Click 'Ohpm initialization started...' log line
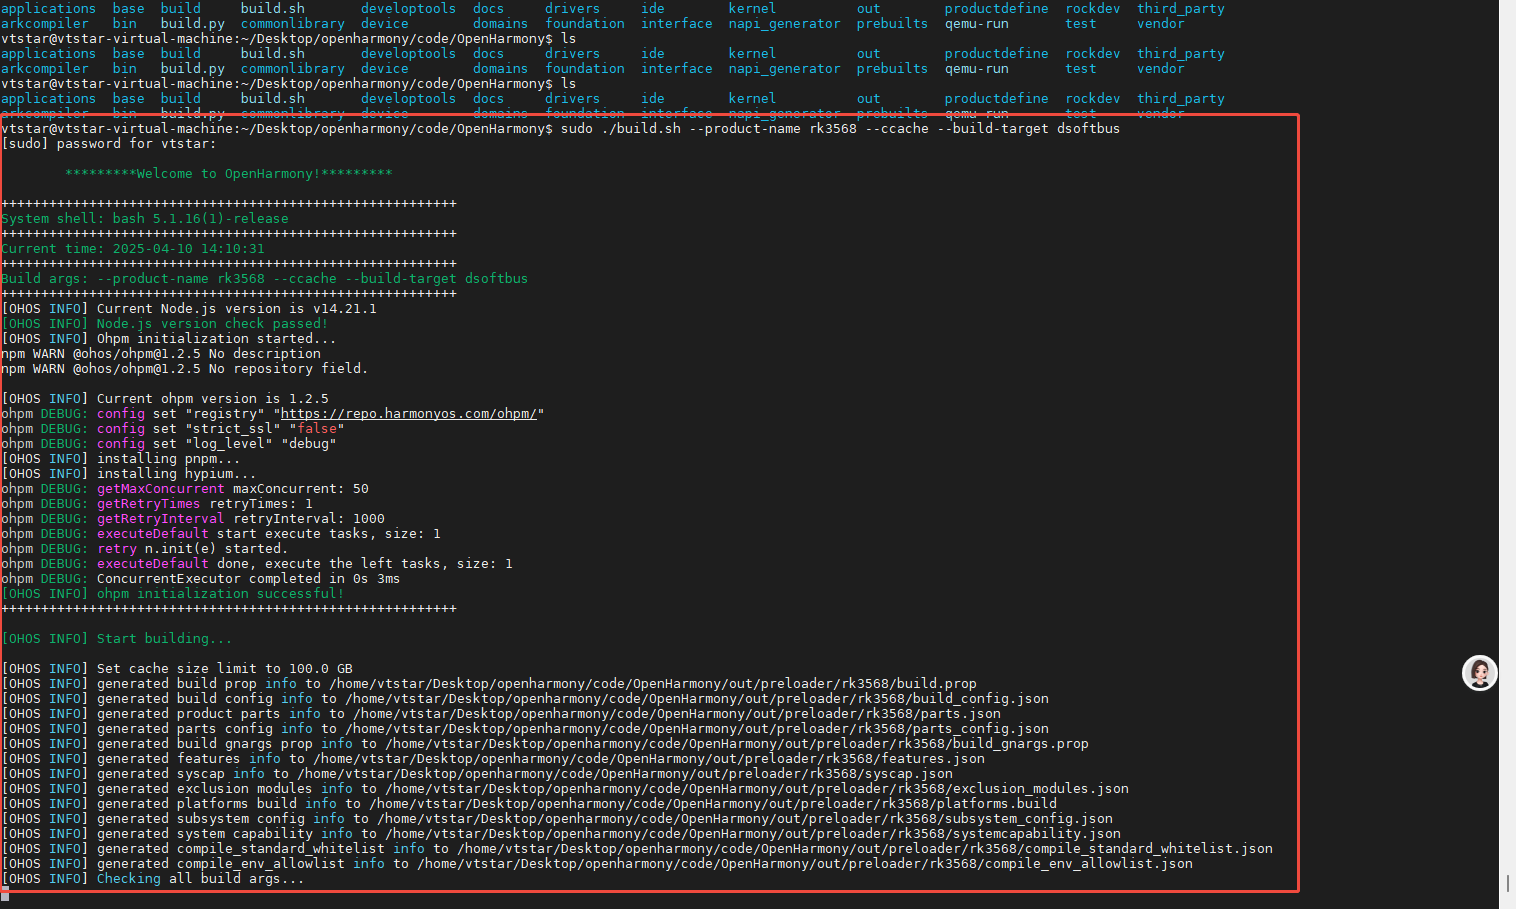 [169, 338]
